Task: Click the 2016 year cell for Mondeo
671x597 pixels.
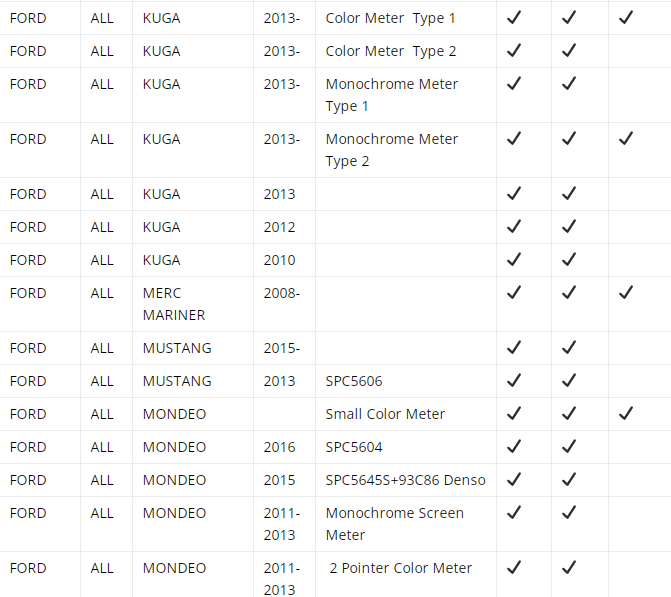Action: (x=280, y=447)
